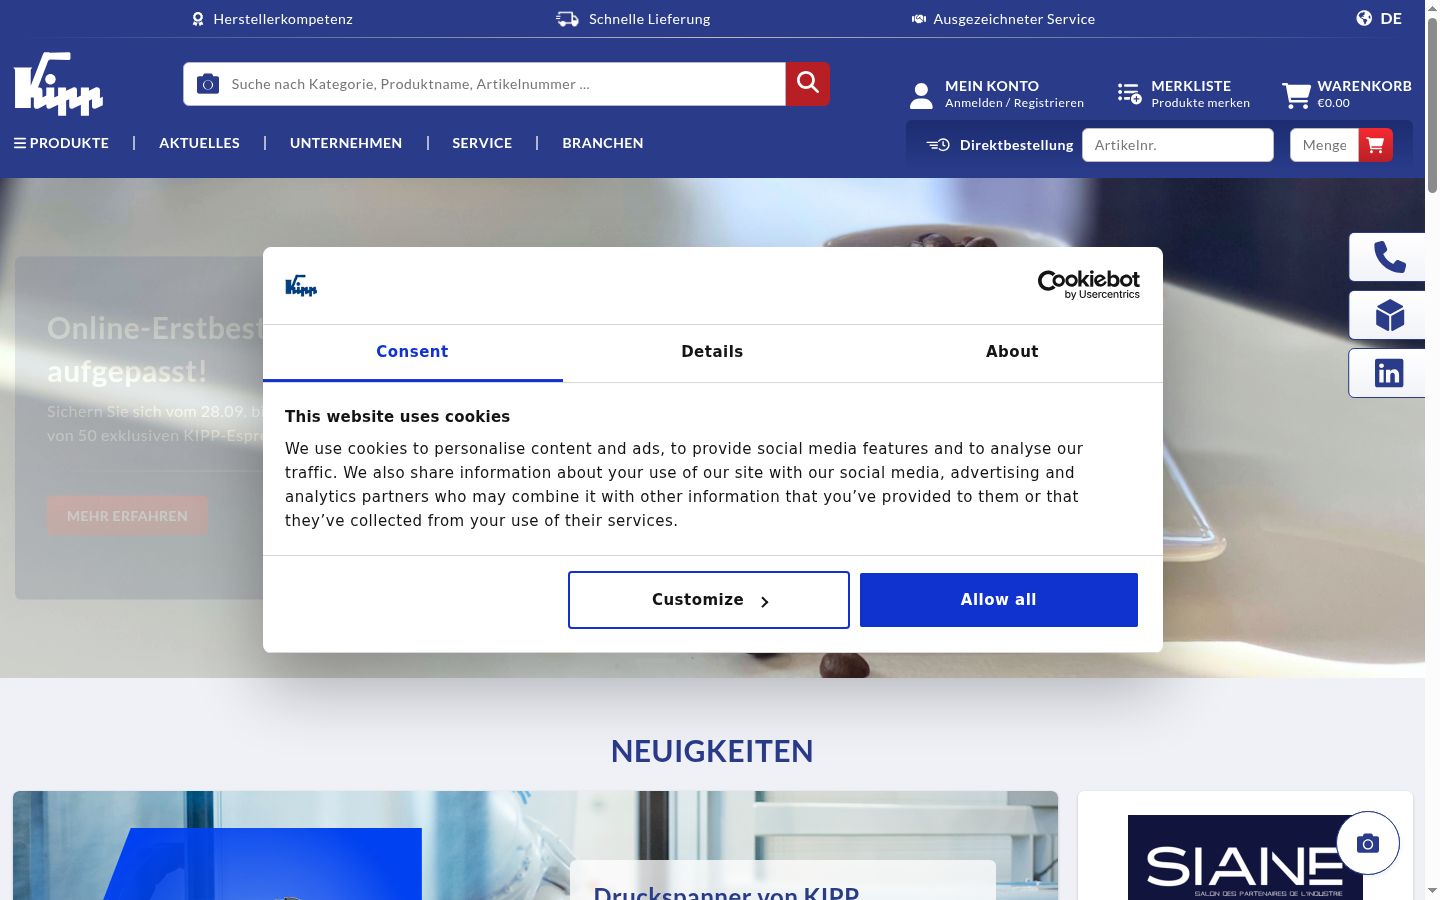
Task: Open the Merkliste list icon
Action: 1129,93
